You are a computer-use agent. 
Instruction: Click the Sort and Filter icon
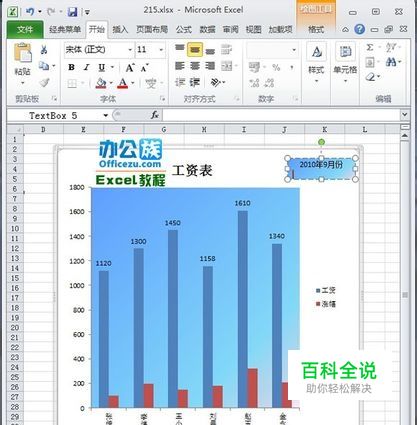391,48
